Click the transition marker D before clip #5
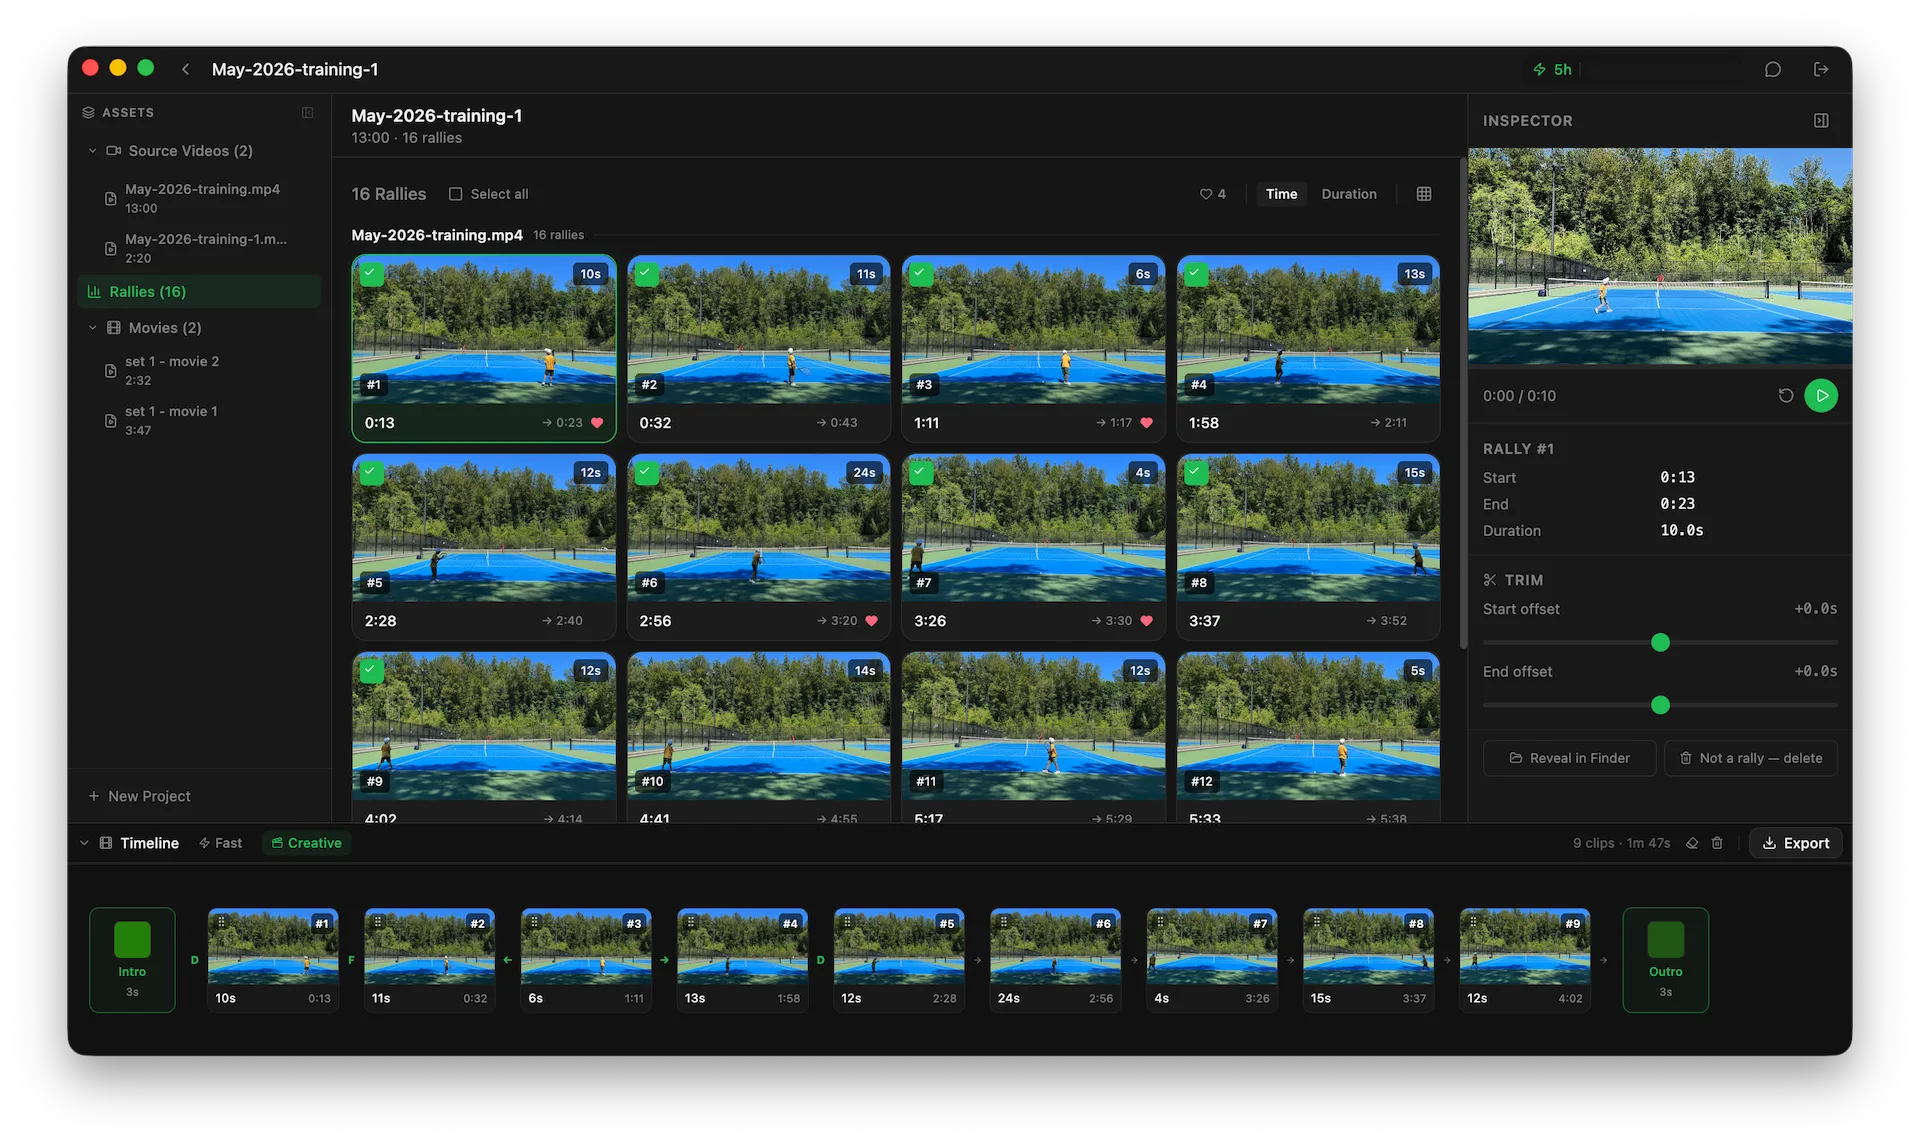 (x=820, y=960)
